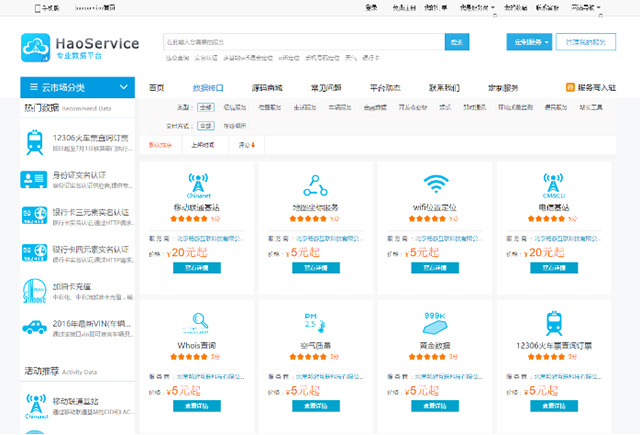Select the car VIN lookup sidebar icon
The width and height of the screenshot is (640, 435).
pyautogui.click(x=34, y=327)
